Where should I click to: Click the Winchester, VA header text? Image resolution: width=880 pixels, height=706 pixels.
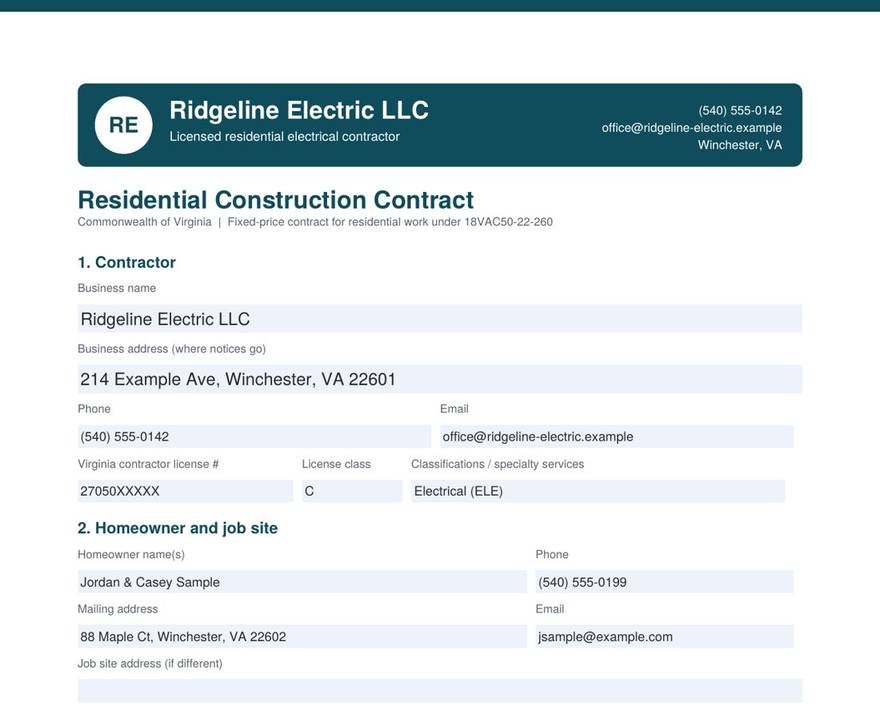[740, 145]
